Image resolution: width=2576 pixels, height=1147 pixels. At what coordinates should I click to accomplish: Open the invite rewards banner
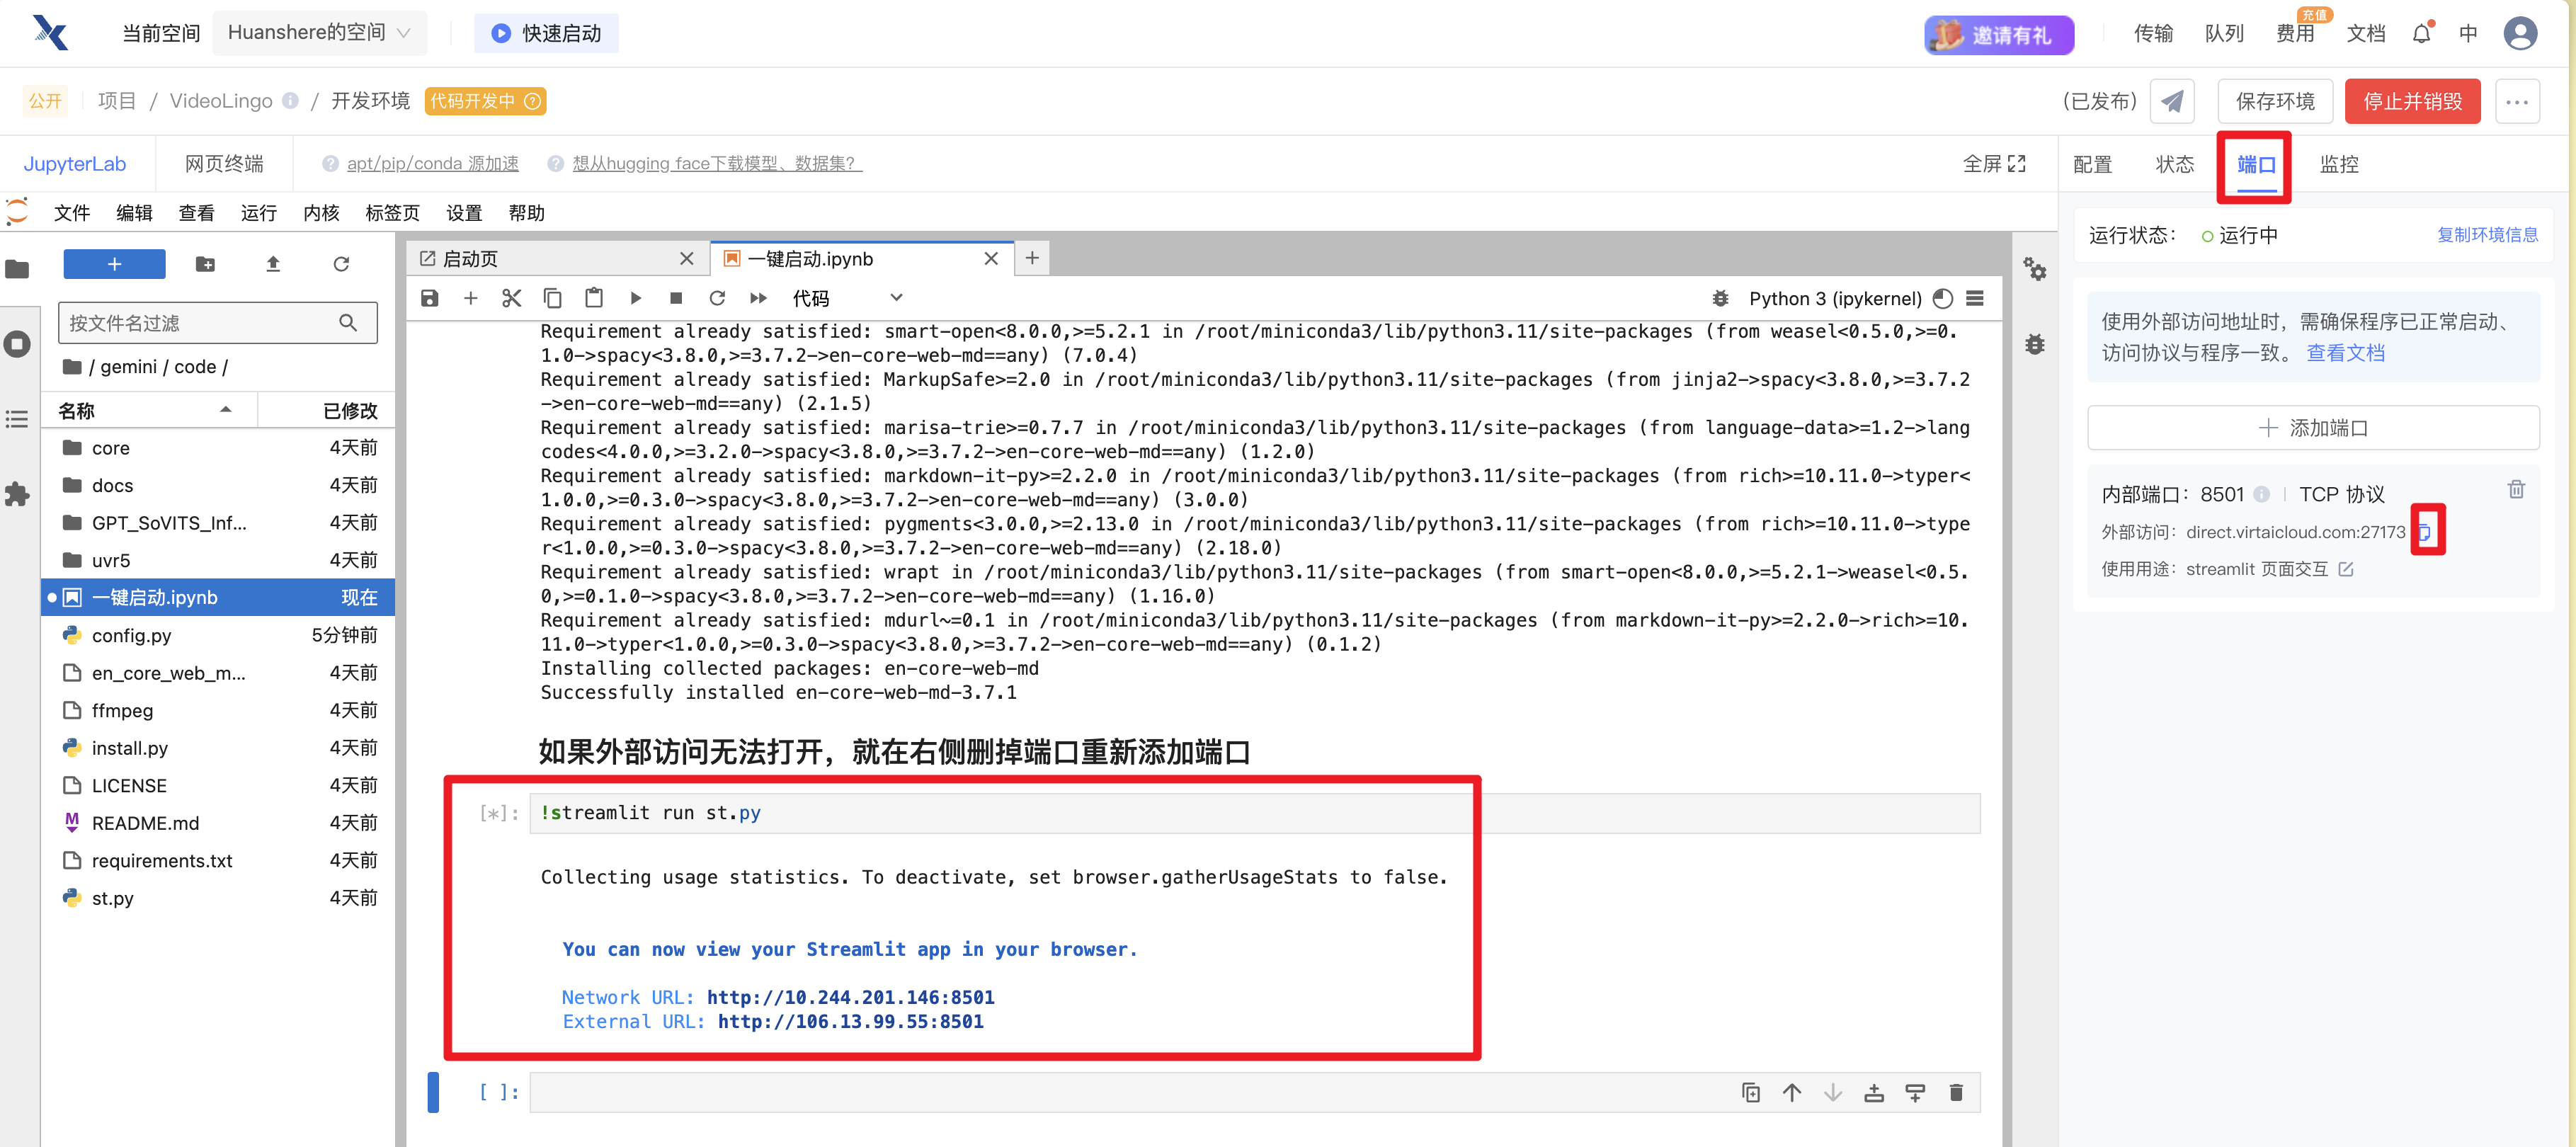pyautogui.click(x=1998, y=35)
